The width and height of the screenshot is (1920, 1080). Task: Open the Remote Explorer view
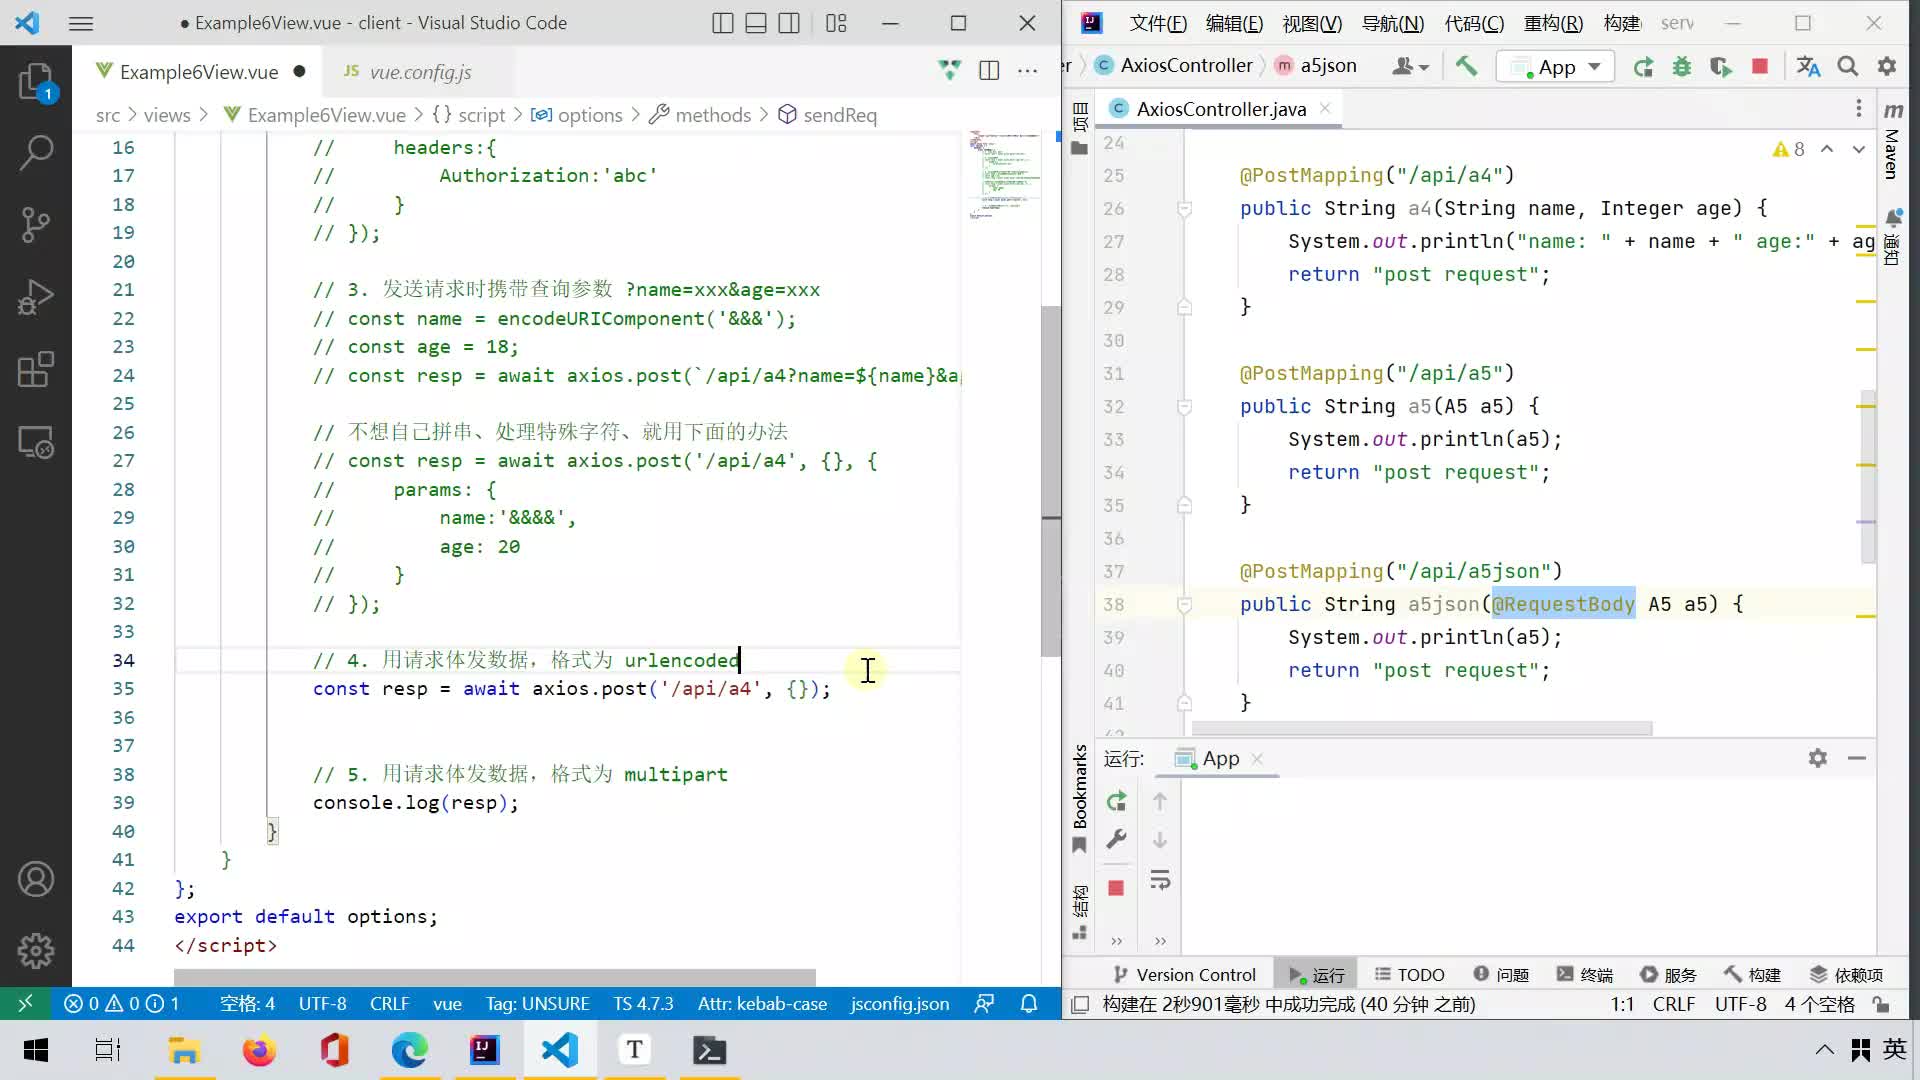[36, 442]
